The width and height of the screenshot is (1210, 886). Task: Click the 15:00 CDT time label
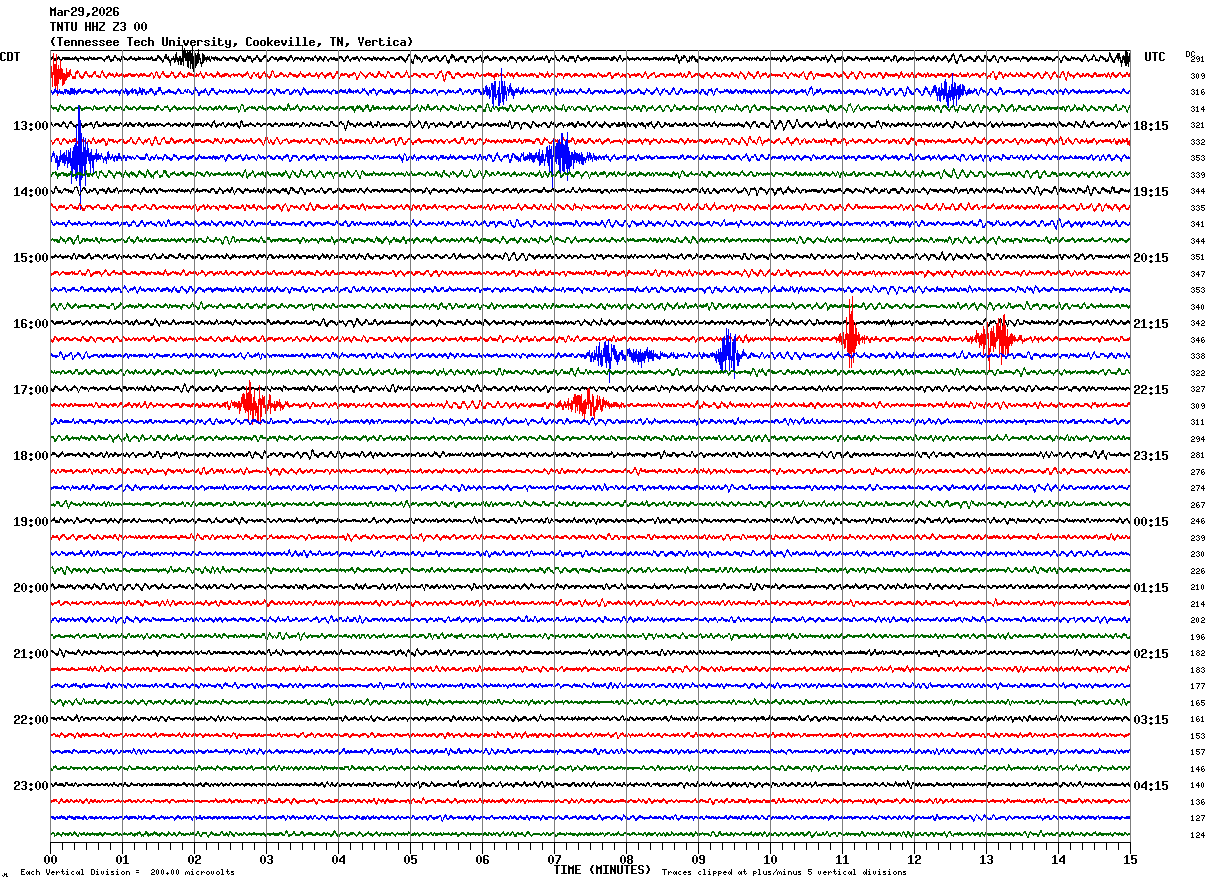tap(30, 258)
